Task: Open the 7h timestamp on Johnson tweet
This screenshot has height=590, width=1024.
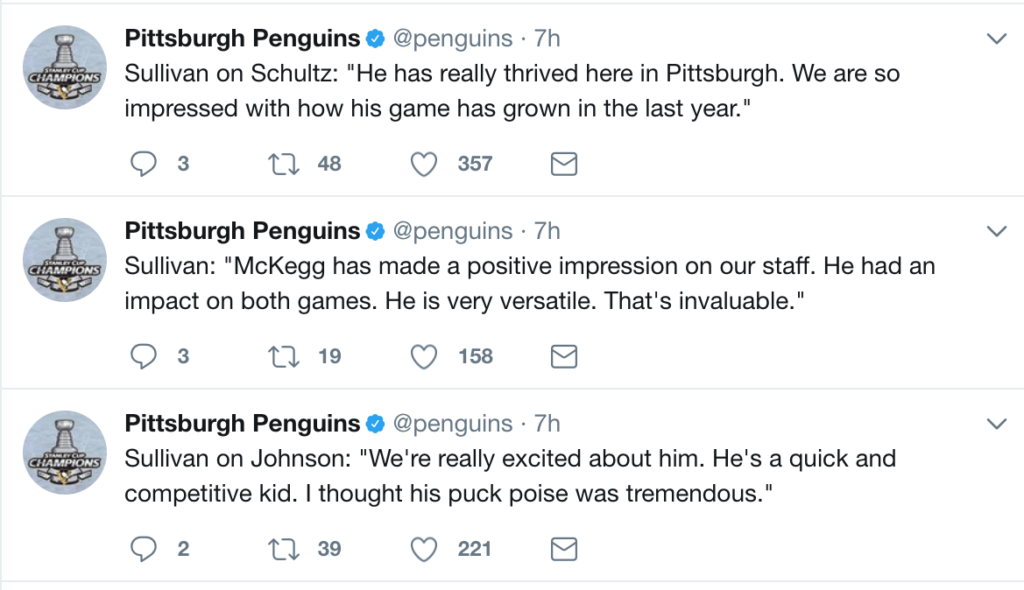Action: click(547, 423)
